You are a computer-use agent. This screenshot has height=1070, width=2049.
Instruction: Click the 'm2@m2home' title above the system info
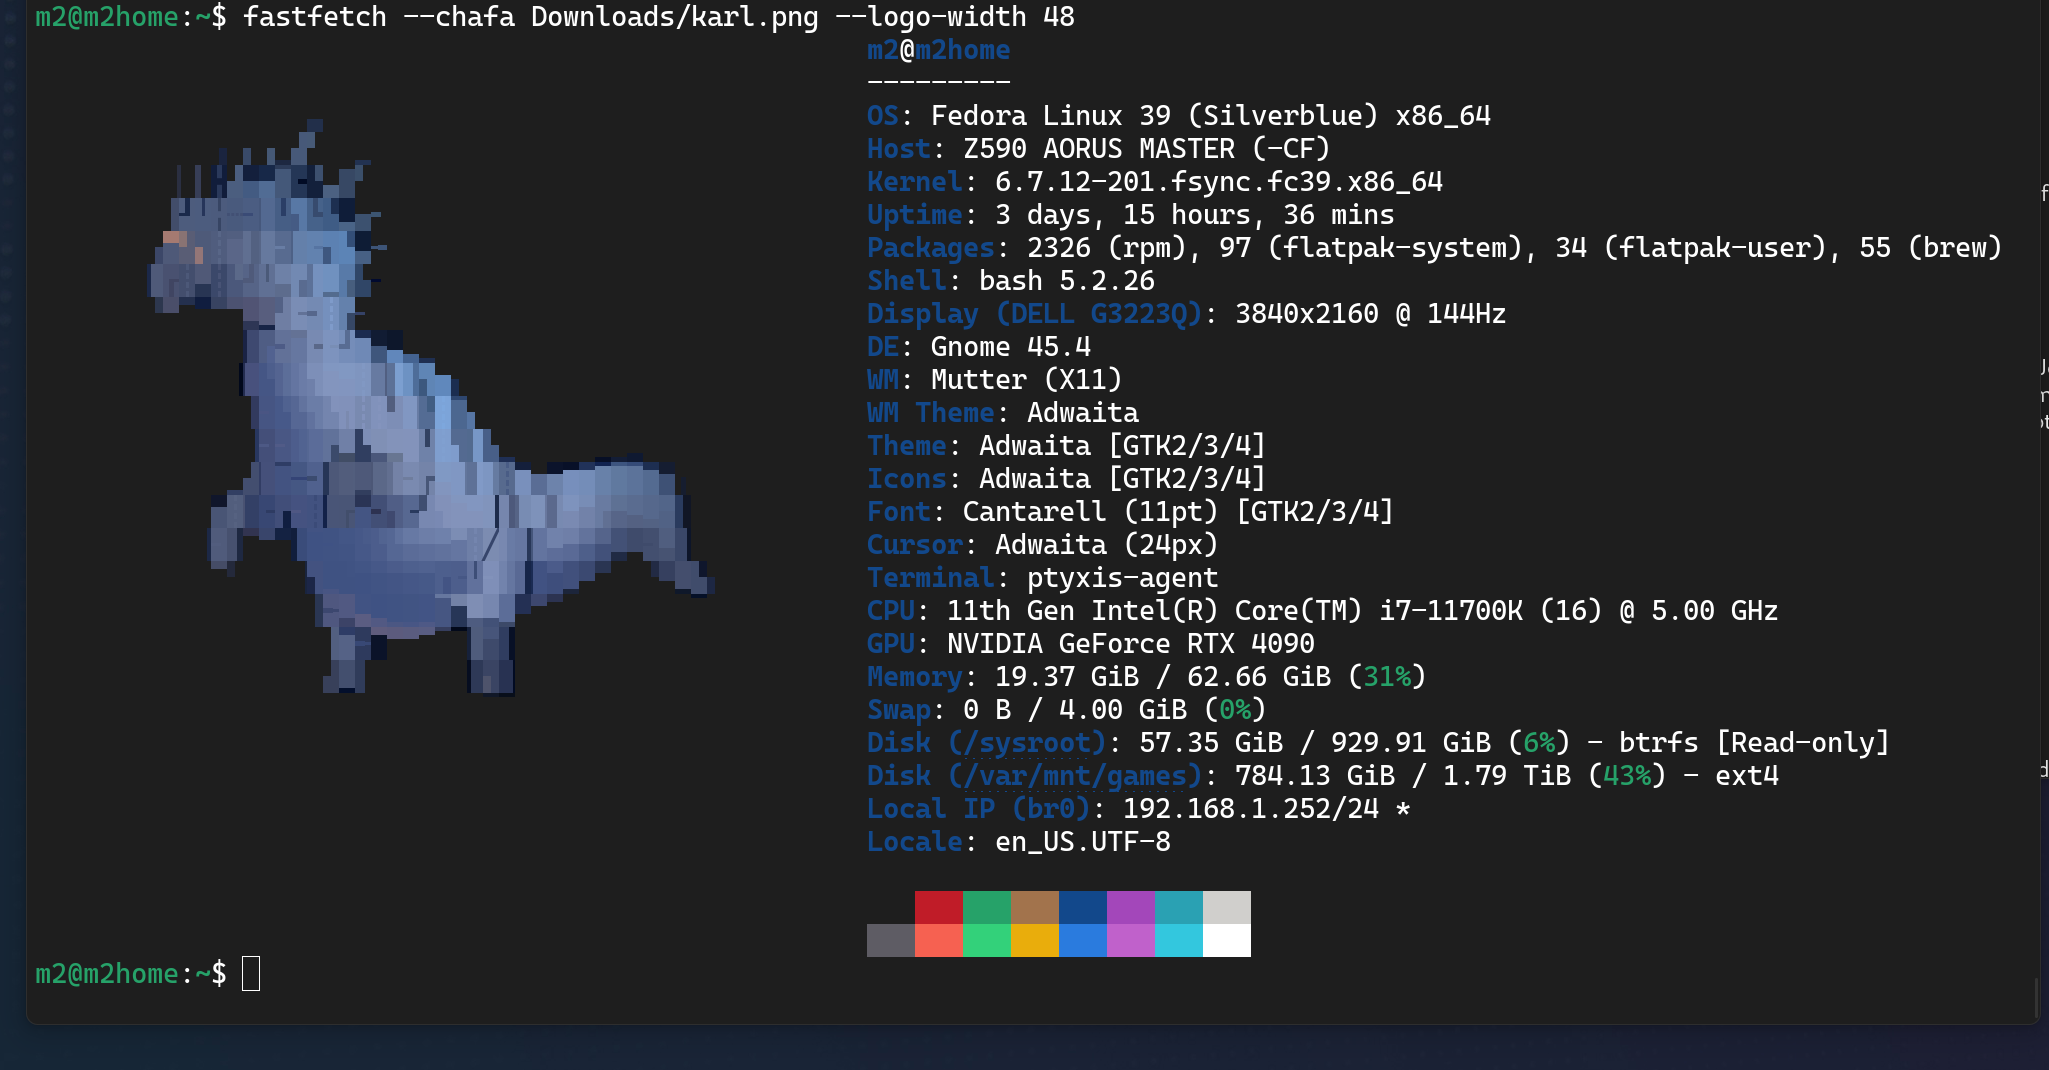click(938, 50)
